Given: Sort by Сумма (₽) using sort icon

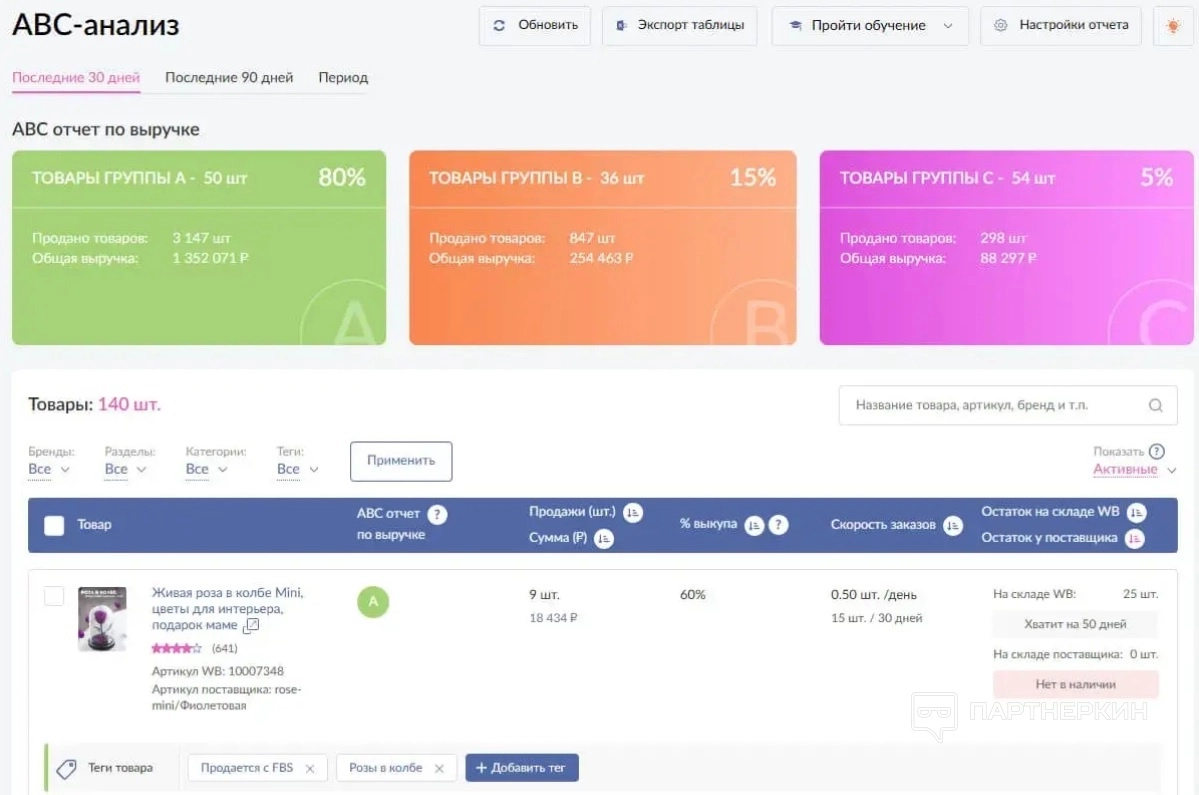Looking at the screenshot, I should click(x=603, y=538).
